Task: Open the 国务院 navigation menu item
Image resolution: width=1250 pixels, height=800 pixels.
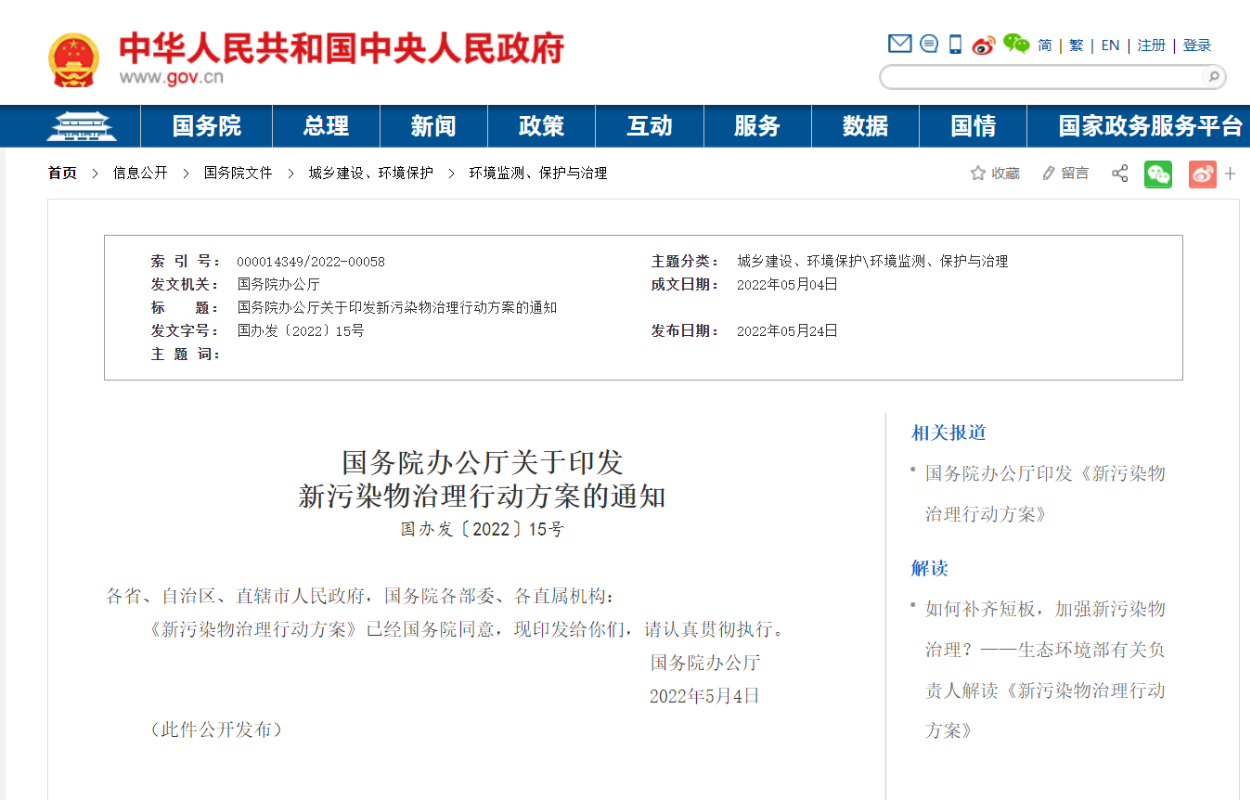Action: 207,126
